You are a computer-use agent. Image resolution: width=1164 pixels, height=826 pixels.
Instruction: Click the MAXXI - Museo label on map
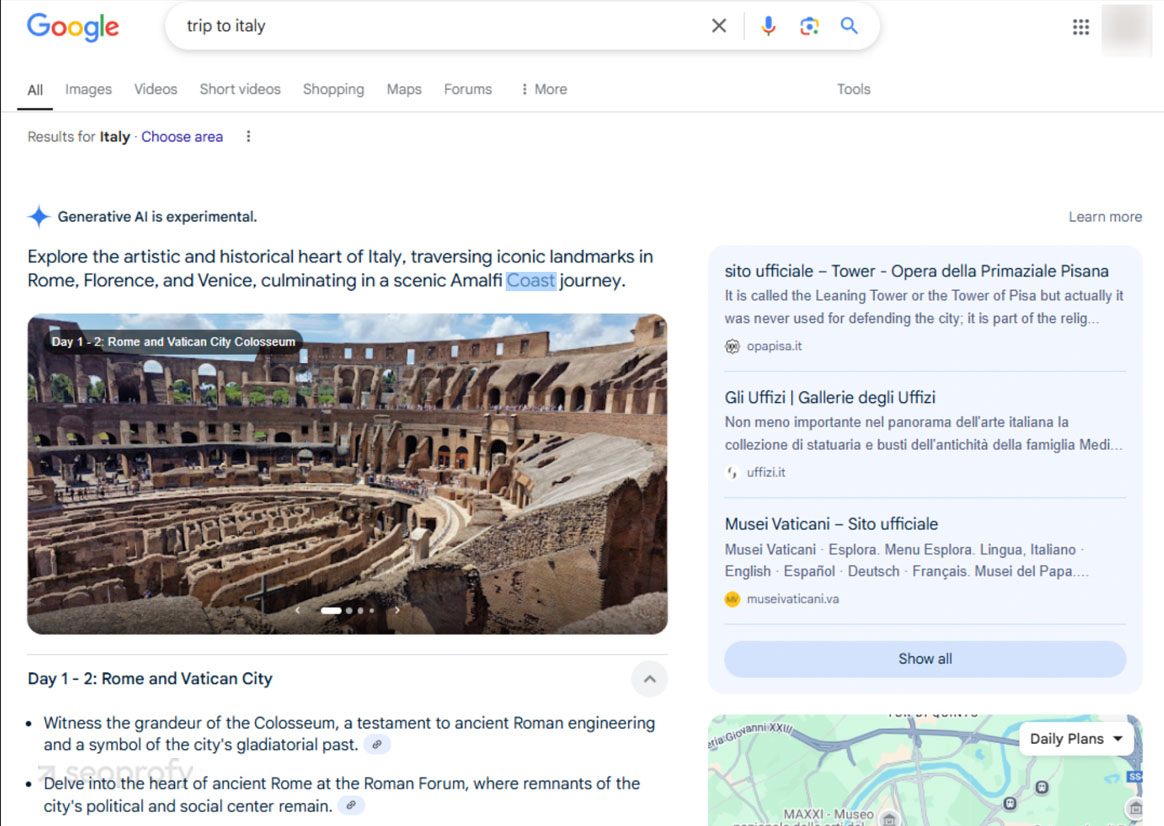click(828, 814)
